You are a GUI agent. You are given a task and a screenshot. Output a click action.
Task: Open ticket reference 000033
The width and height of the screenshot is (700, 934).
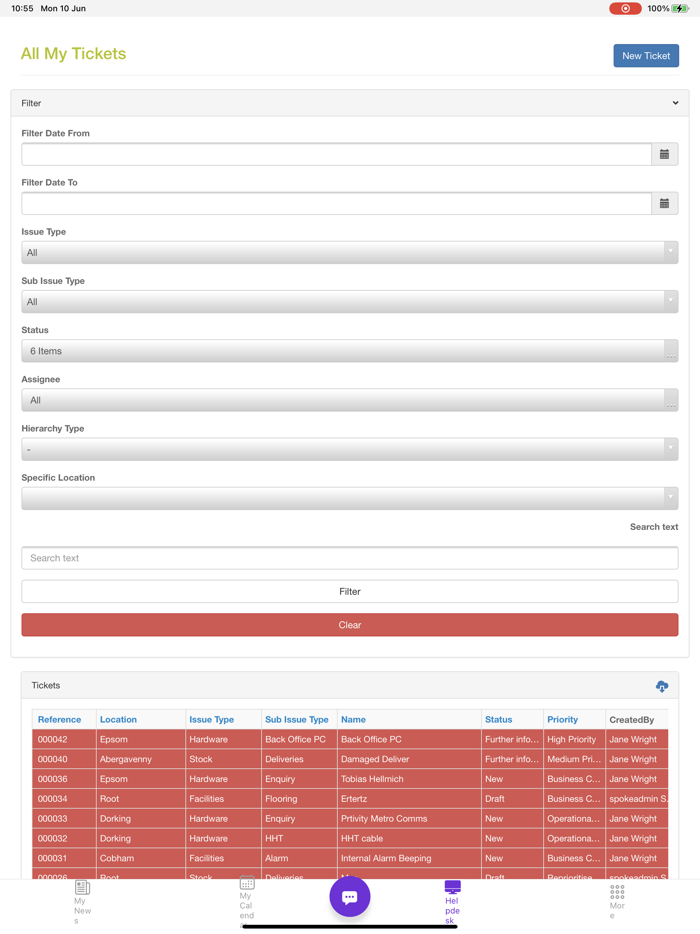[52, 818]
